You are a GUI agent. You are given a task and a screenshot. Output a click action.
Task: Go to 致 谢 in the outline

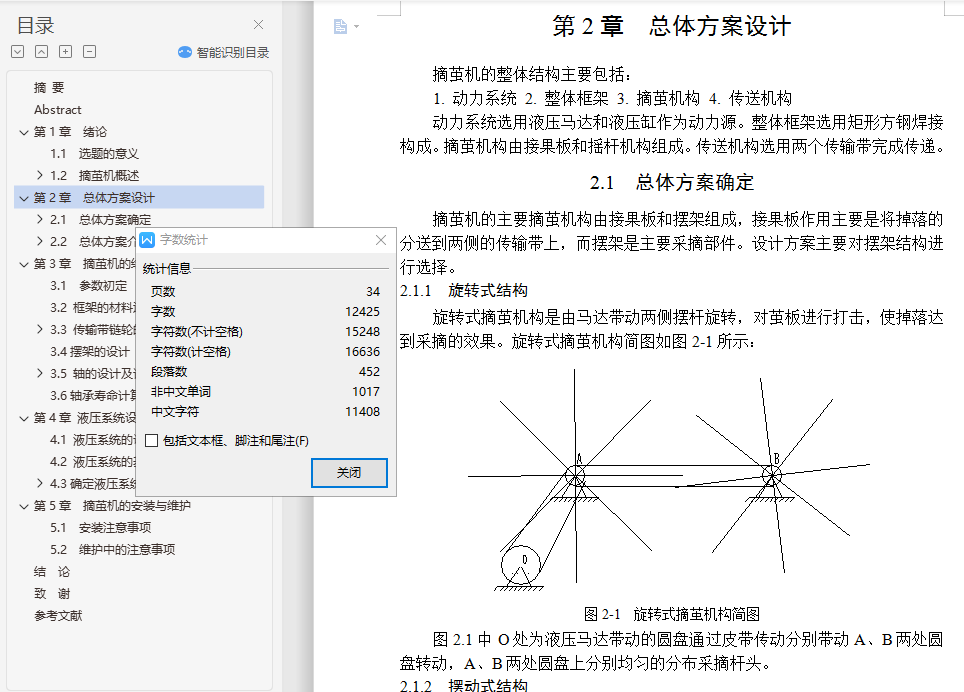[x=52, y=594]
